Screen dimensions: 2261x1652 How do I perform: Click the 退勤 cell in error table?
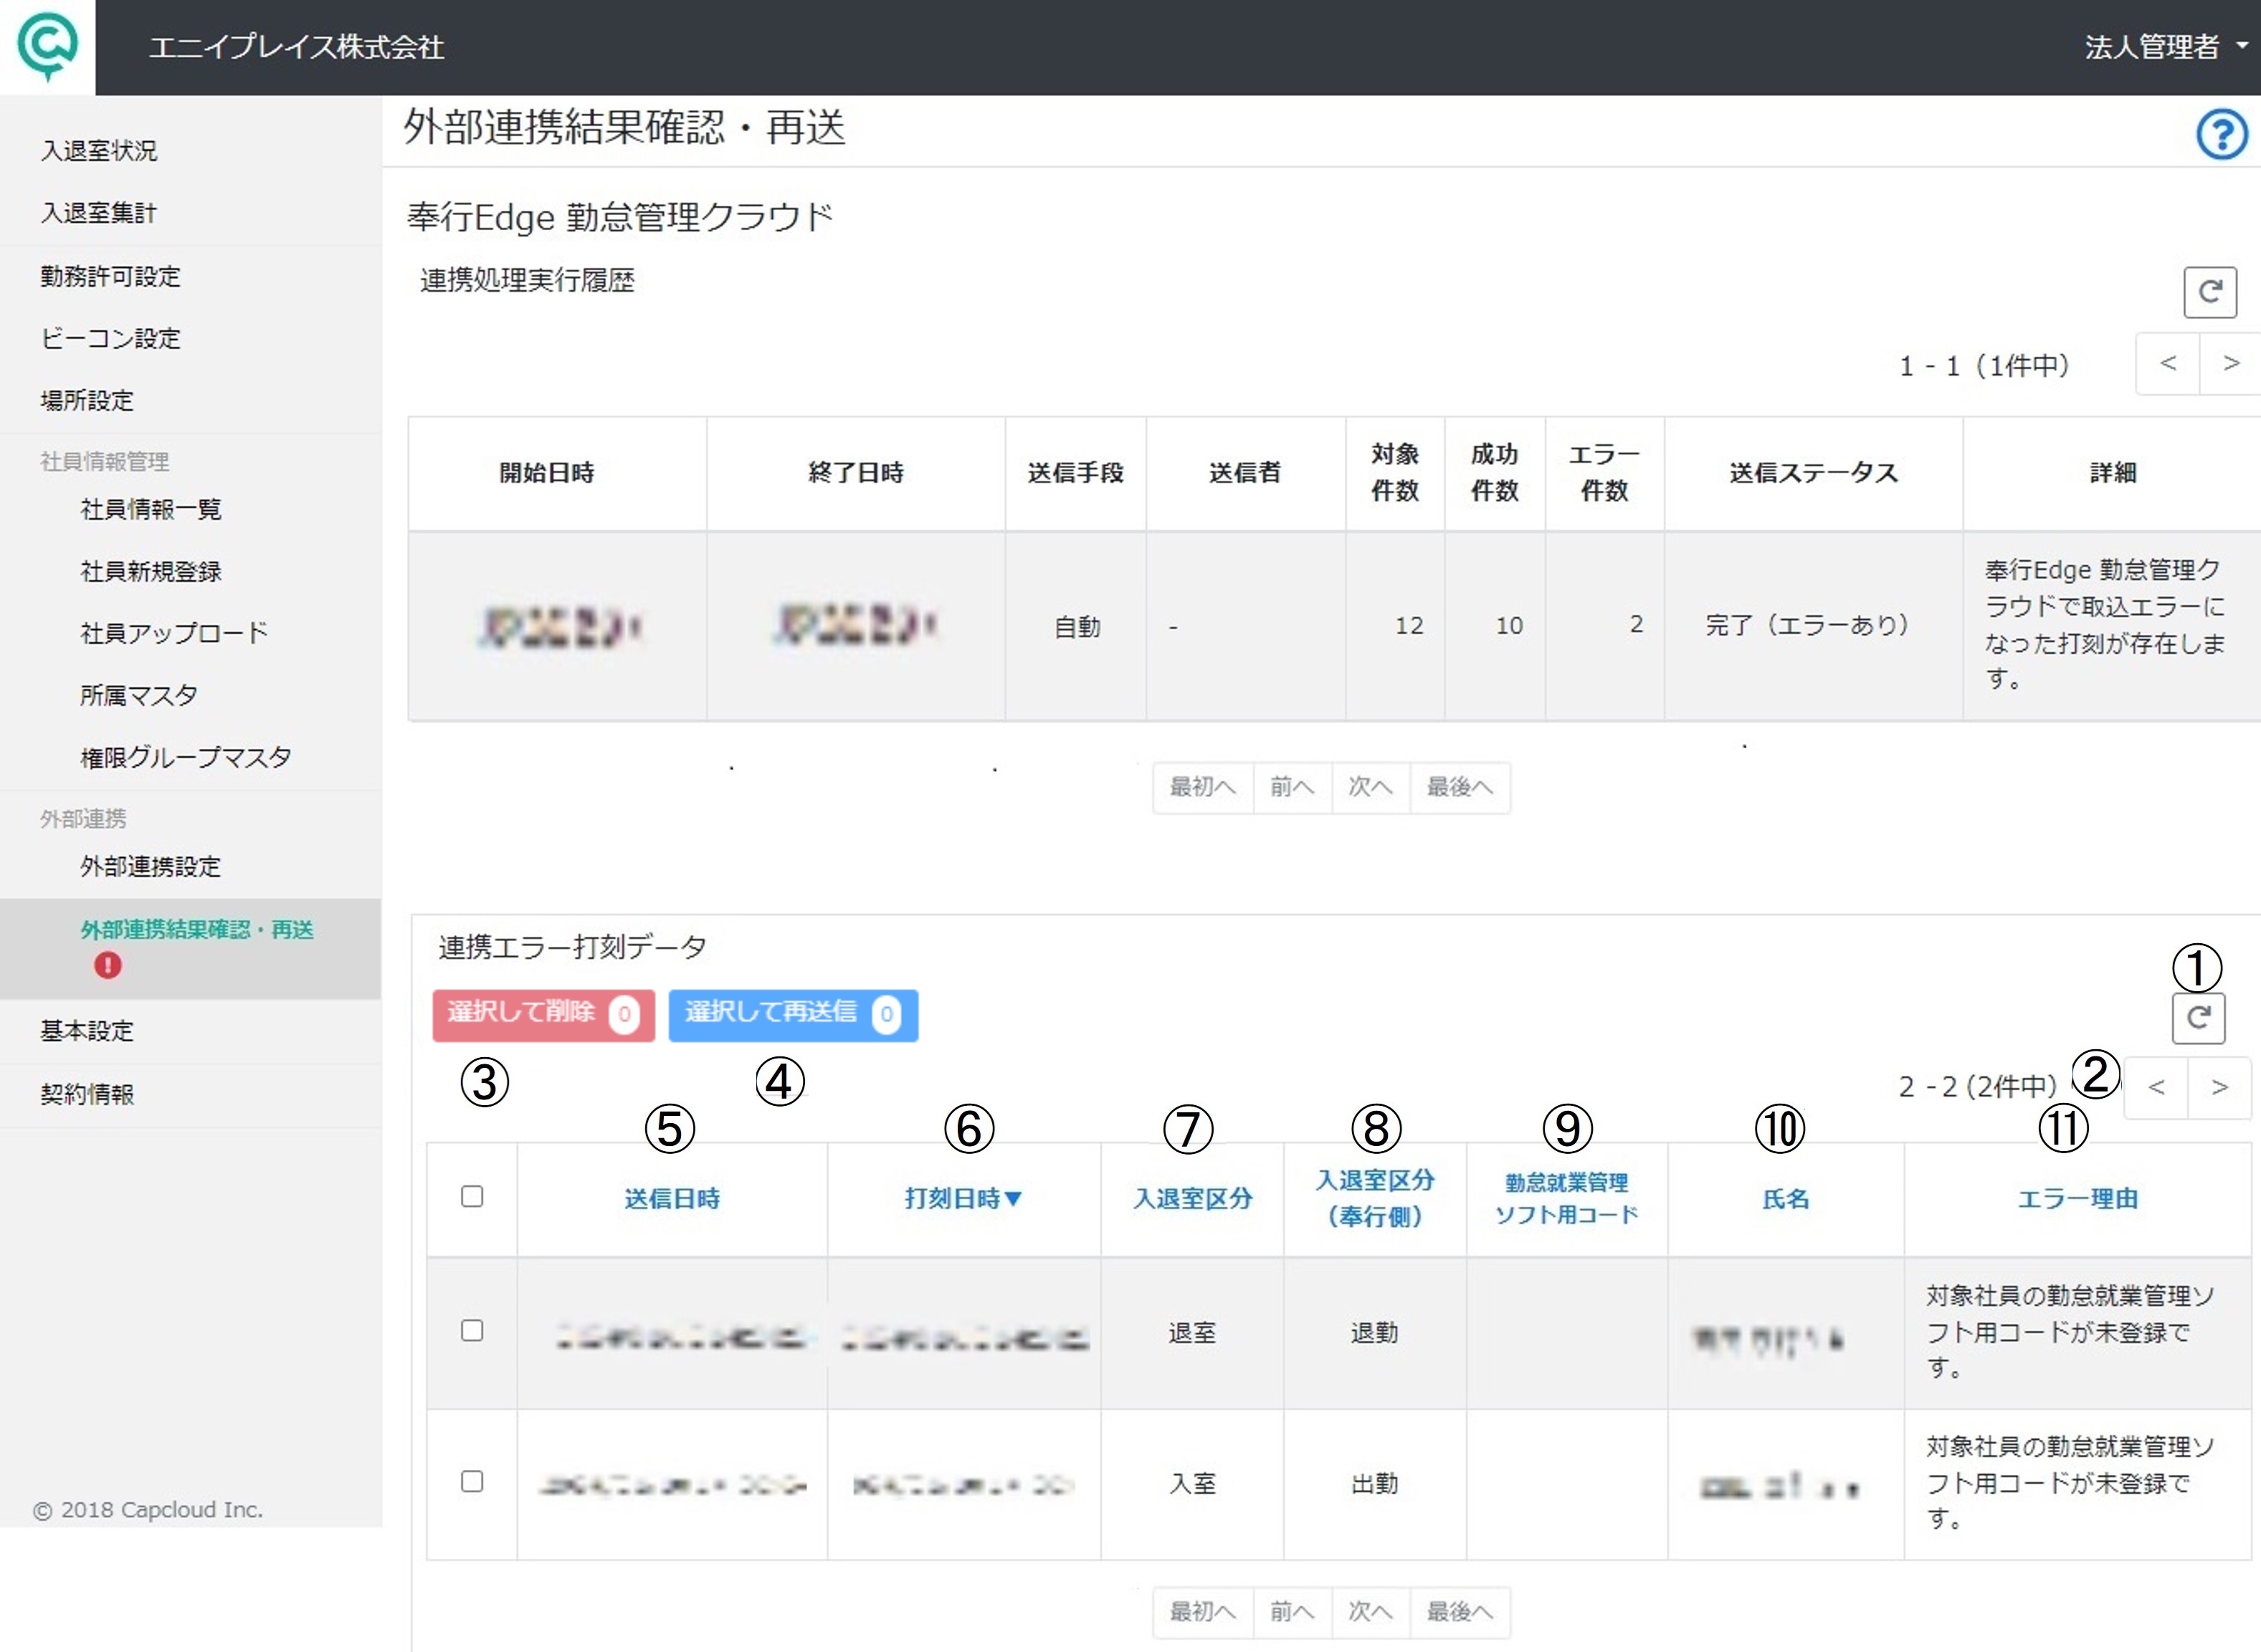coord(1375,1332)
